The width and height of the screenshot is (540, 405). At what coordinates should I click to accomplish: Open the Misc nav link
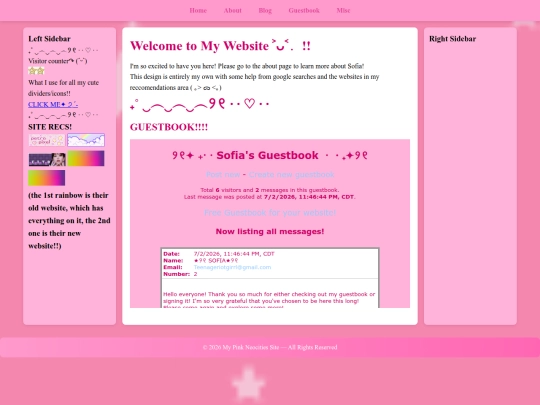[343, 10]
